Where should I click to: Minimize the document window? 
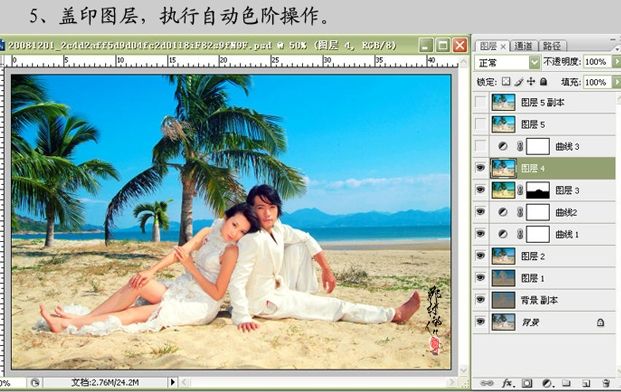pos(426,45)
